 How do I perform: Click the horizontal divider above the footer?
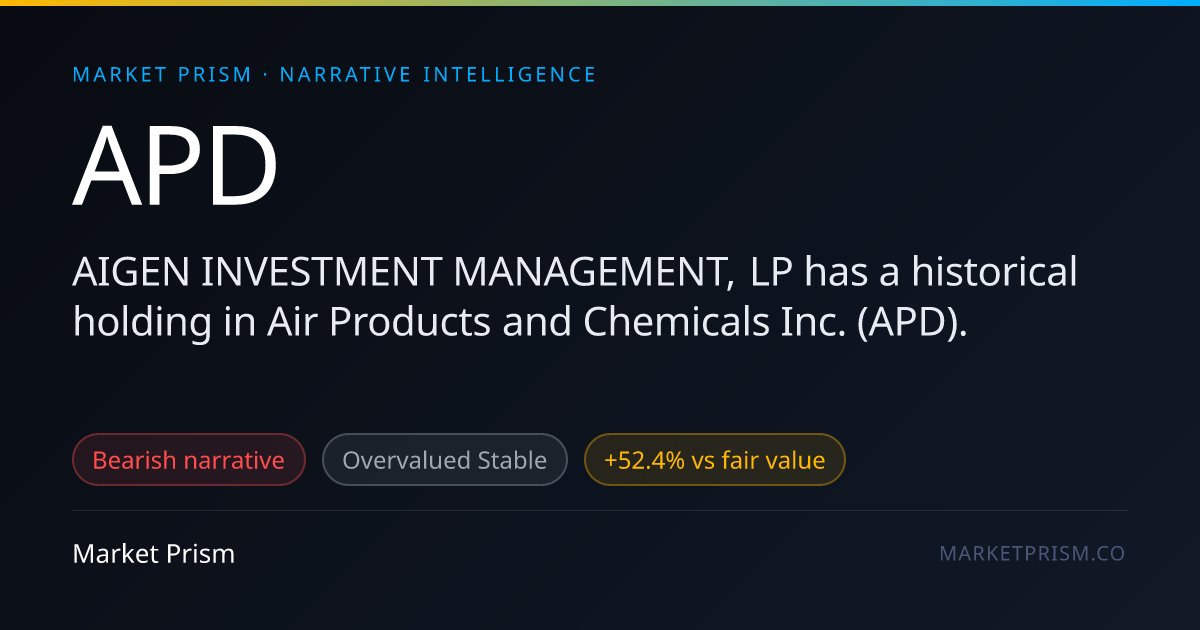pyautogui.click(x=600, y=510)
